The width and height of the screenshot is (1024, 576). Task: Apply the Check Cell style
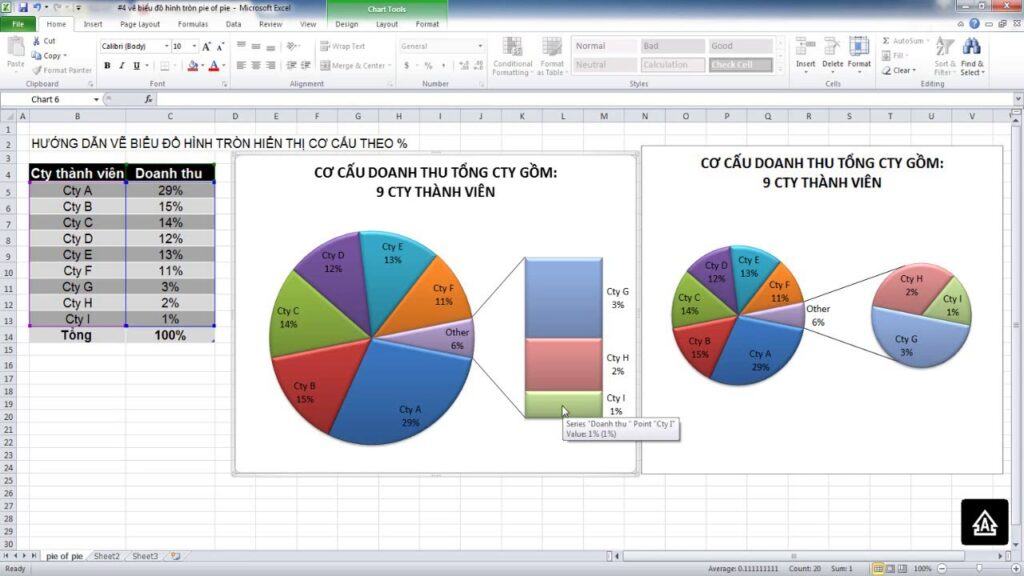click(741, 65)
